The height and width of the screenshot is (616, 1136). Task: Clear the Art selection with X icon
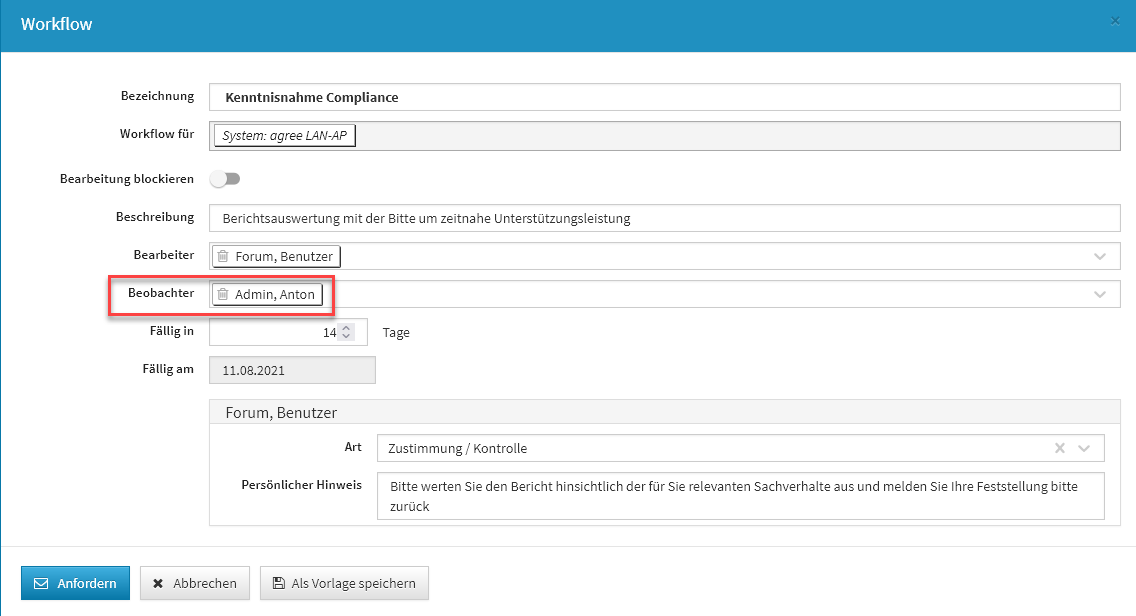[x=1060, y=448]
